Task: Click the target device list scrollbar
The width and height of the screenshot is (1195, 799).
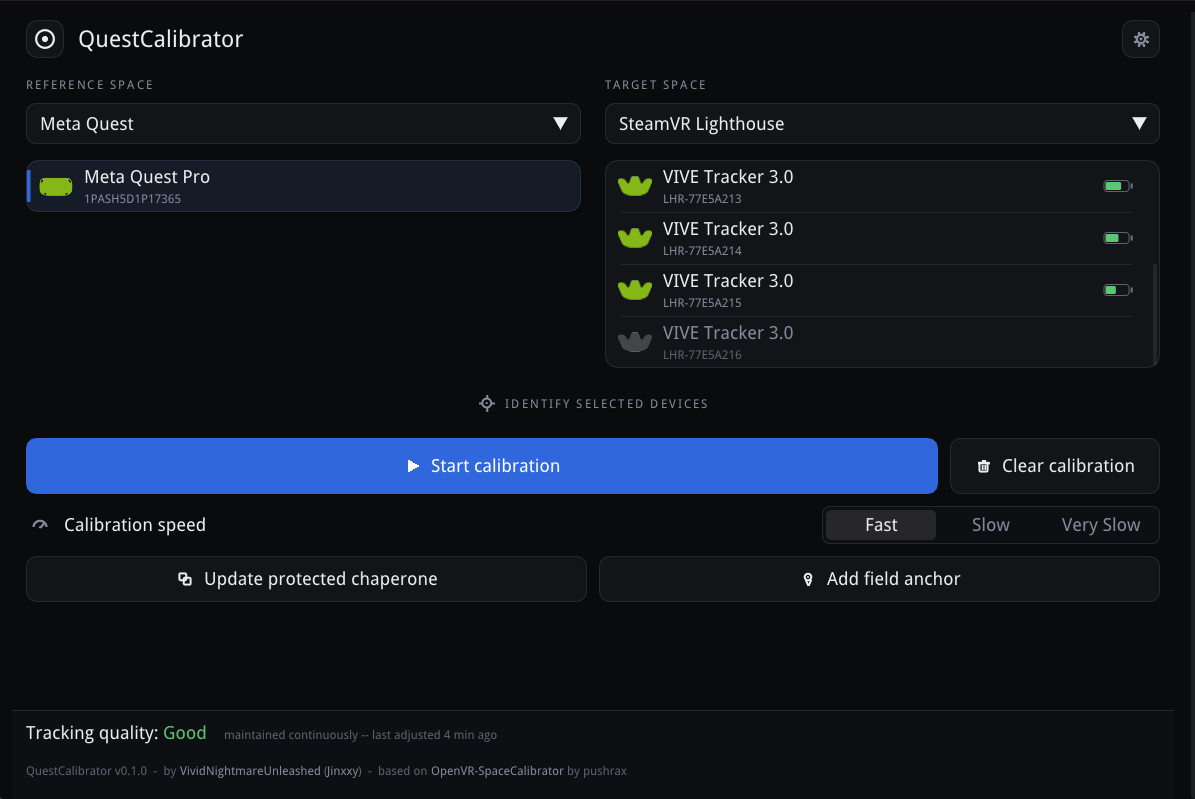Action: coord(1155,314)
